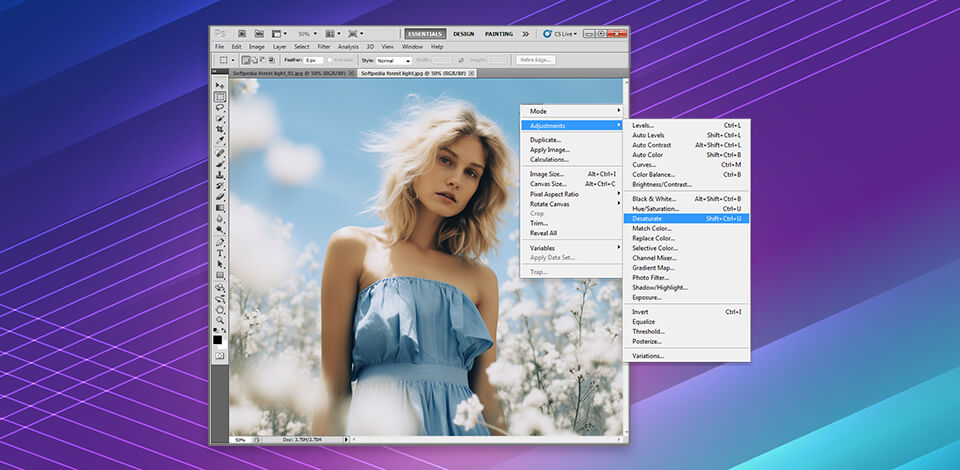960x470 pixels.
Task: Click the Essentials workspace button
Action: (425, 33)
